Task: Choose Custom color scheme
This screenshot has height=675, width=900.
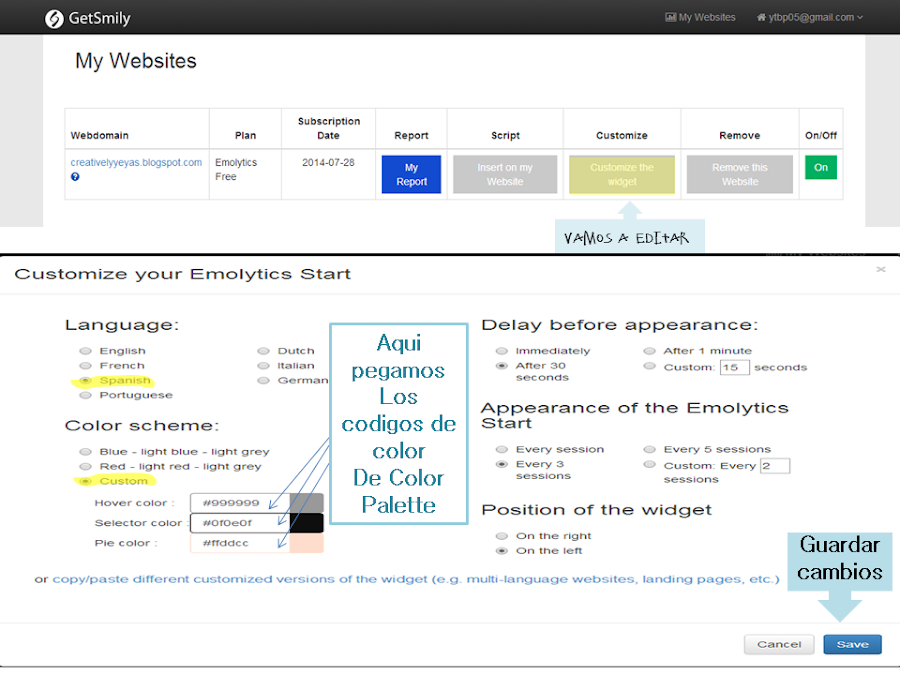Action: coord(86,481)
